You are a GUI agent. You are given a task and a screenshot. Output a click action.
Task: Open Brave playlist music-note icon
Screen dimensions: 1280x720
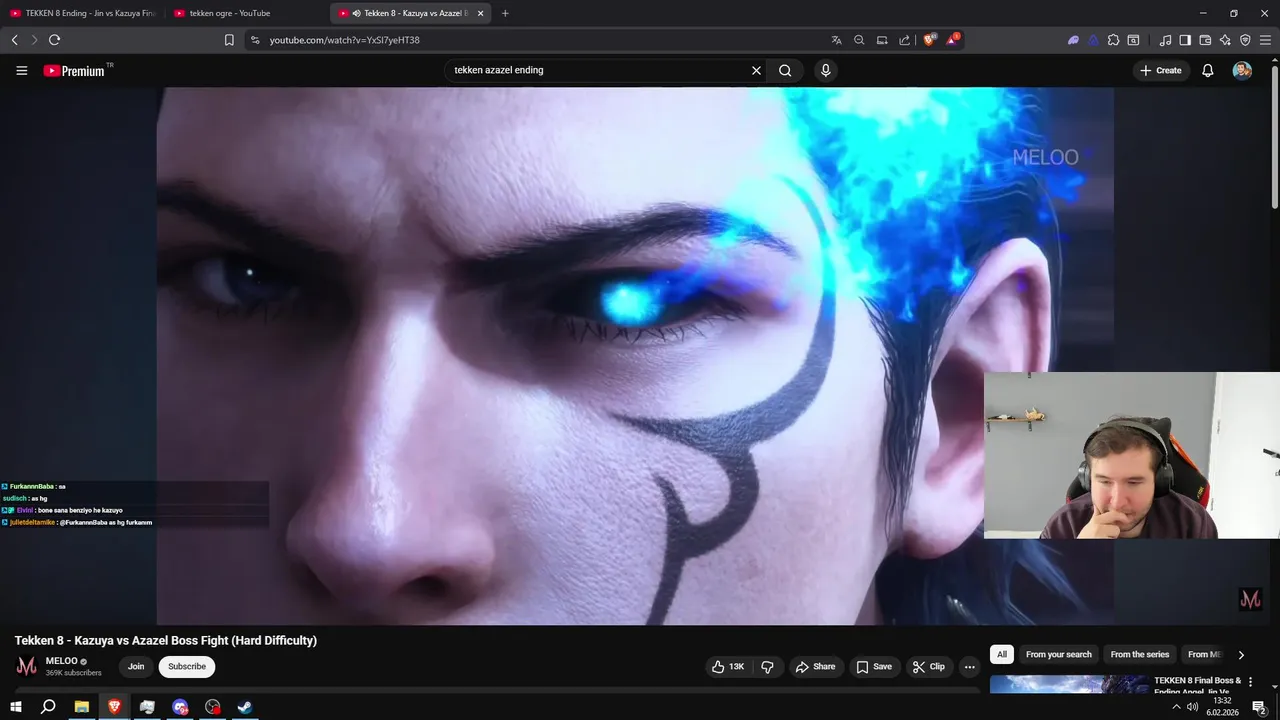1165,40
